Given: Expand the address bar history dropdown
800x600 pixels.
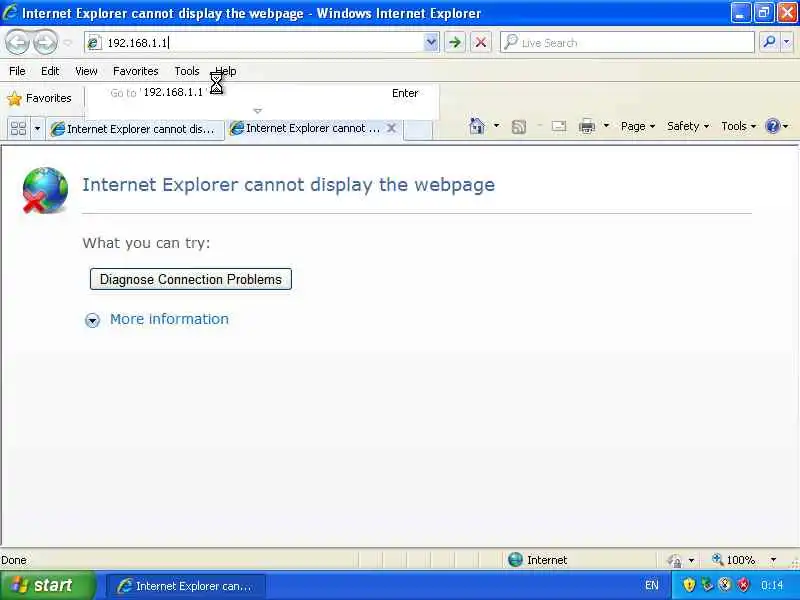Looking at the screenshot, I should (x=431, y=42).
